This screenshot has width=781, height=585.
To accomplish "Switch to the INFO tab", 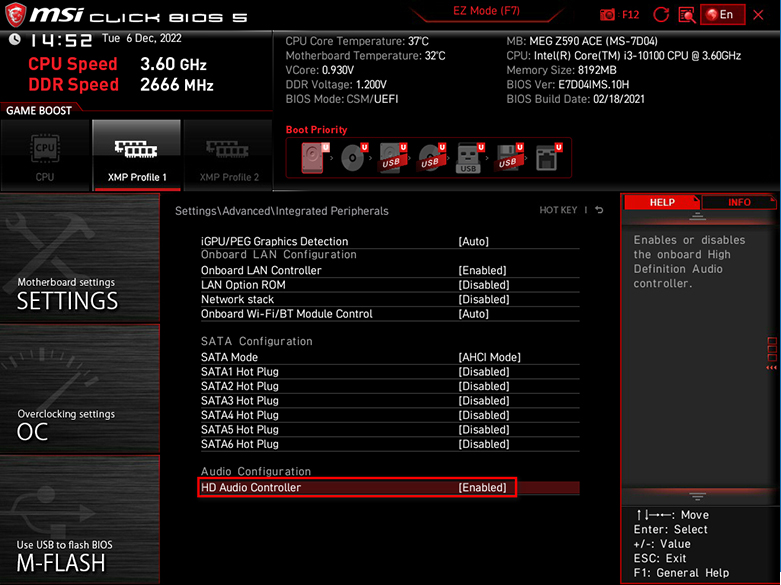I will pyautogui.click(x=739, y=202).
